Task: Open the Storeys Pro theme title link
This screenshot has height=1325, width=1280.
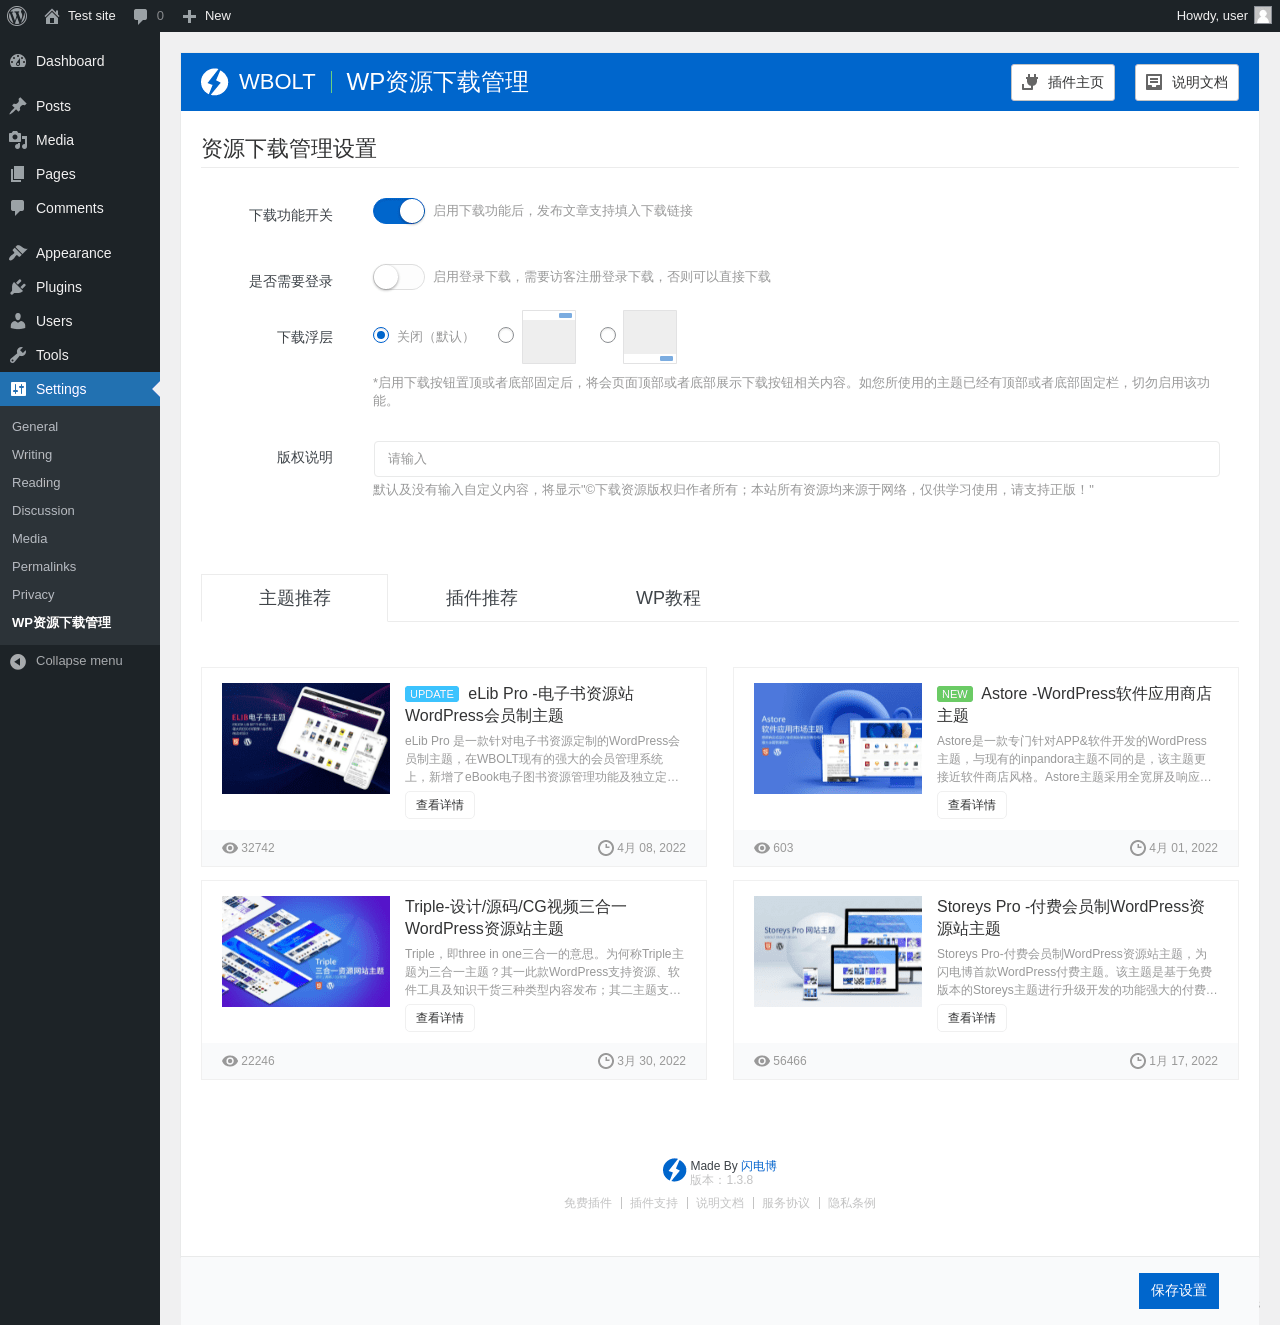Action: tap(1071, 918)
